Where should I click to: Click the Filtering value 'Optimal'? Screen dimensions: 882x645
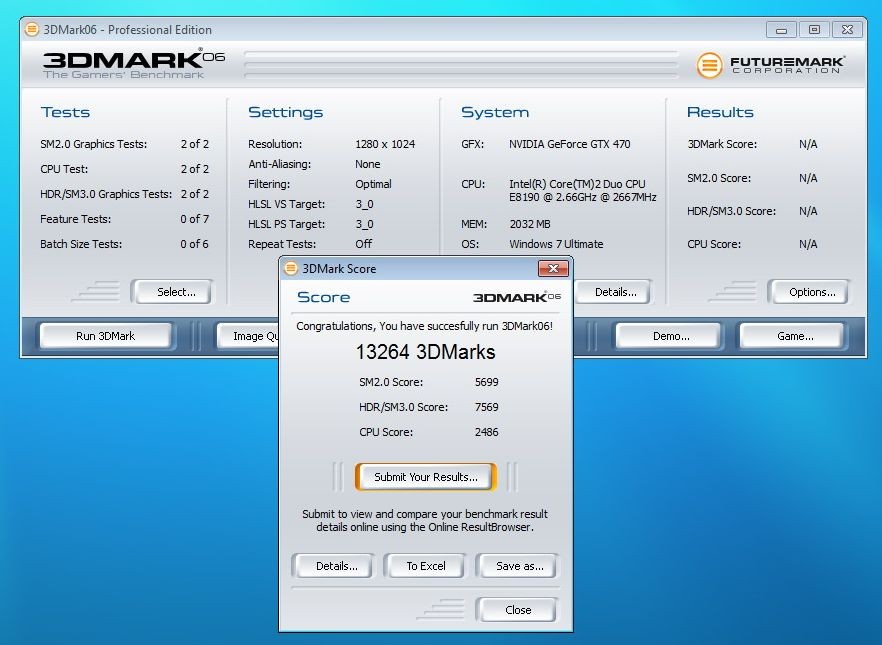(373, 184)
